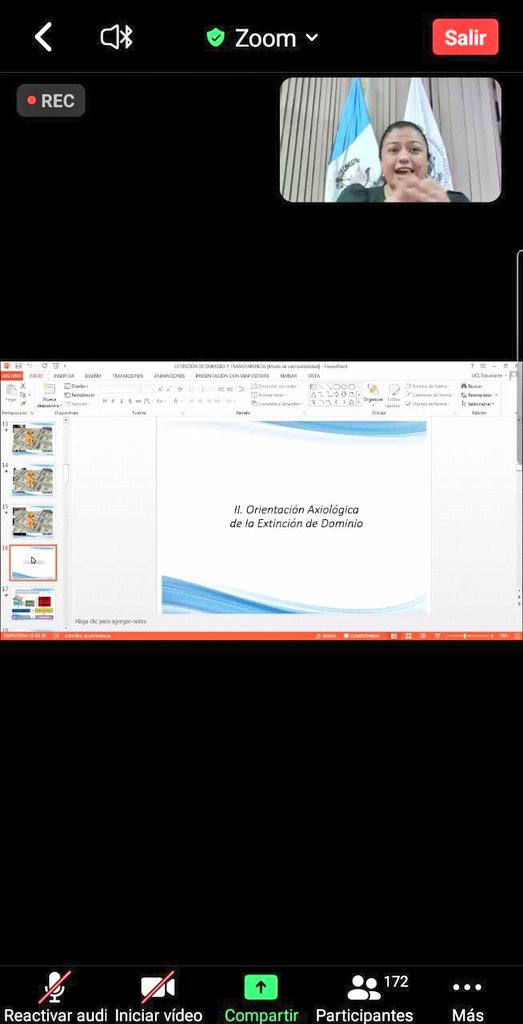Image resolution: width=523 pixels, height=1024 pixels.
Task: Open Estilos rápidos quick styles
Action: pyautogui.click(x=394, y=396)
